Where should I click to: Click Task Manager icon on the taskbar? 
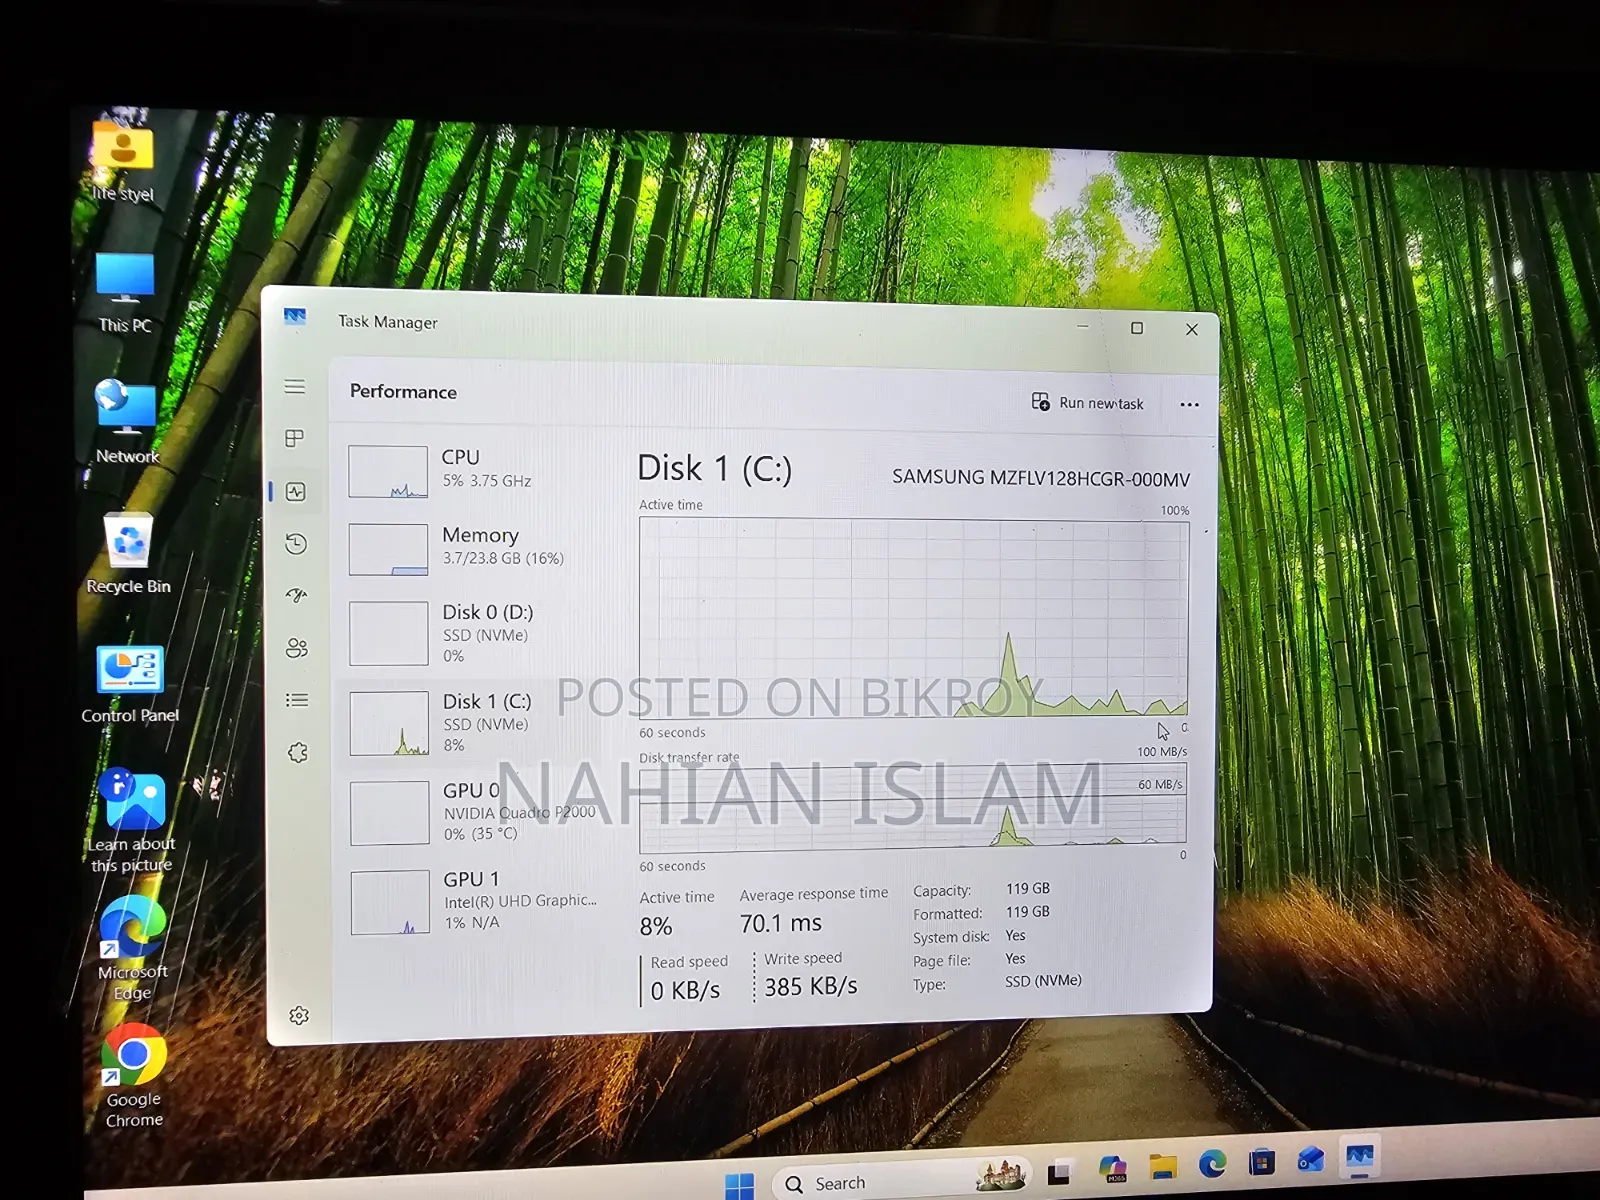tap(1360, 1157)
